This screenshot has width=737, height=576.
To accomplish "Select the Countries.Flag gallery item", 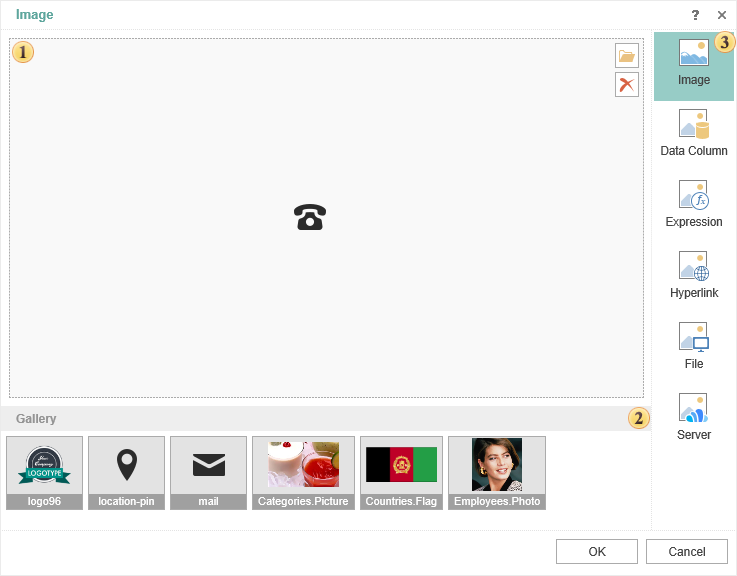I will pyautogui.click(x=401, y=472).
